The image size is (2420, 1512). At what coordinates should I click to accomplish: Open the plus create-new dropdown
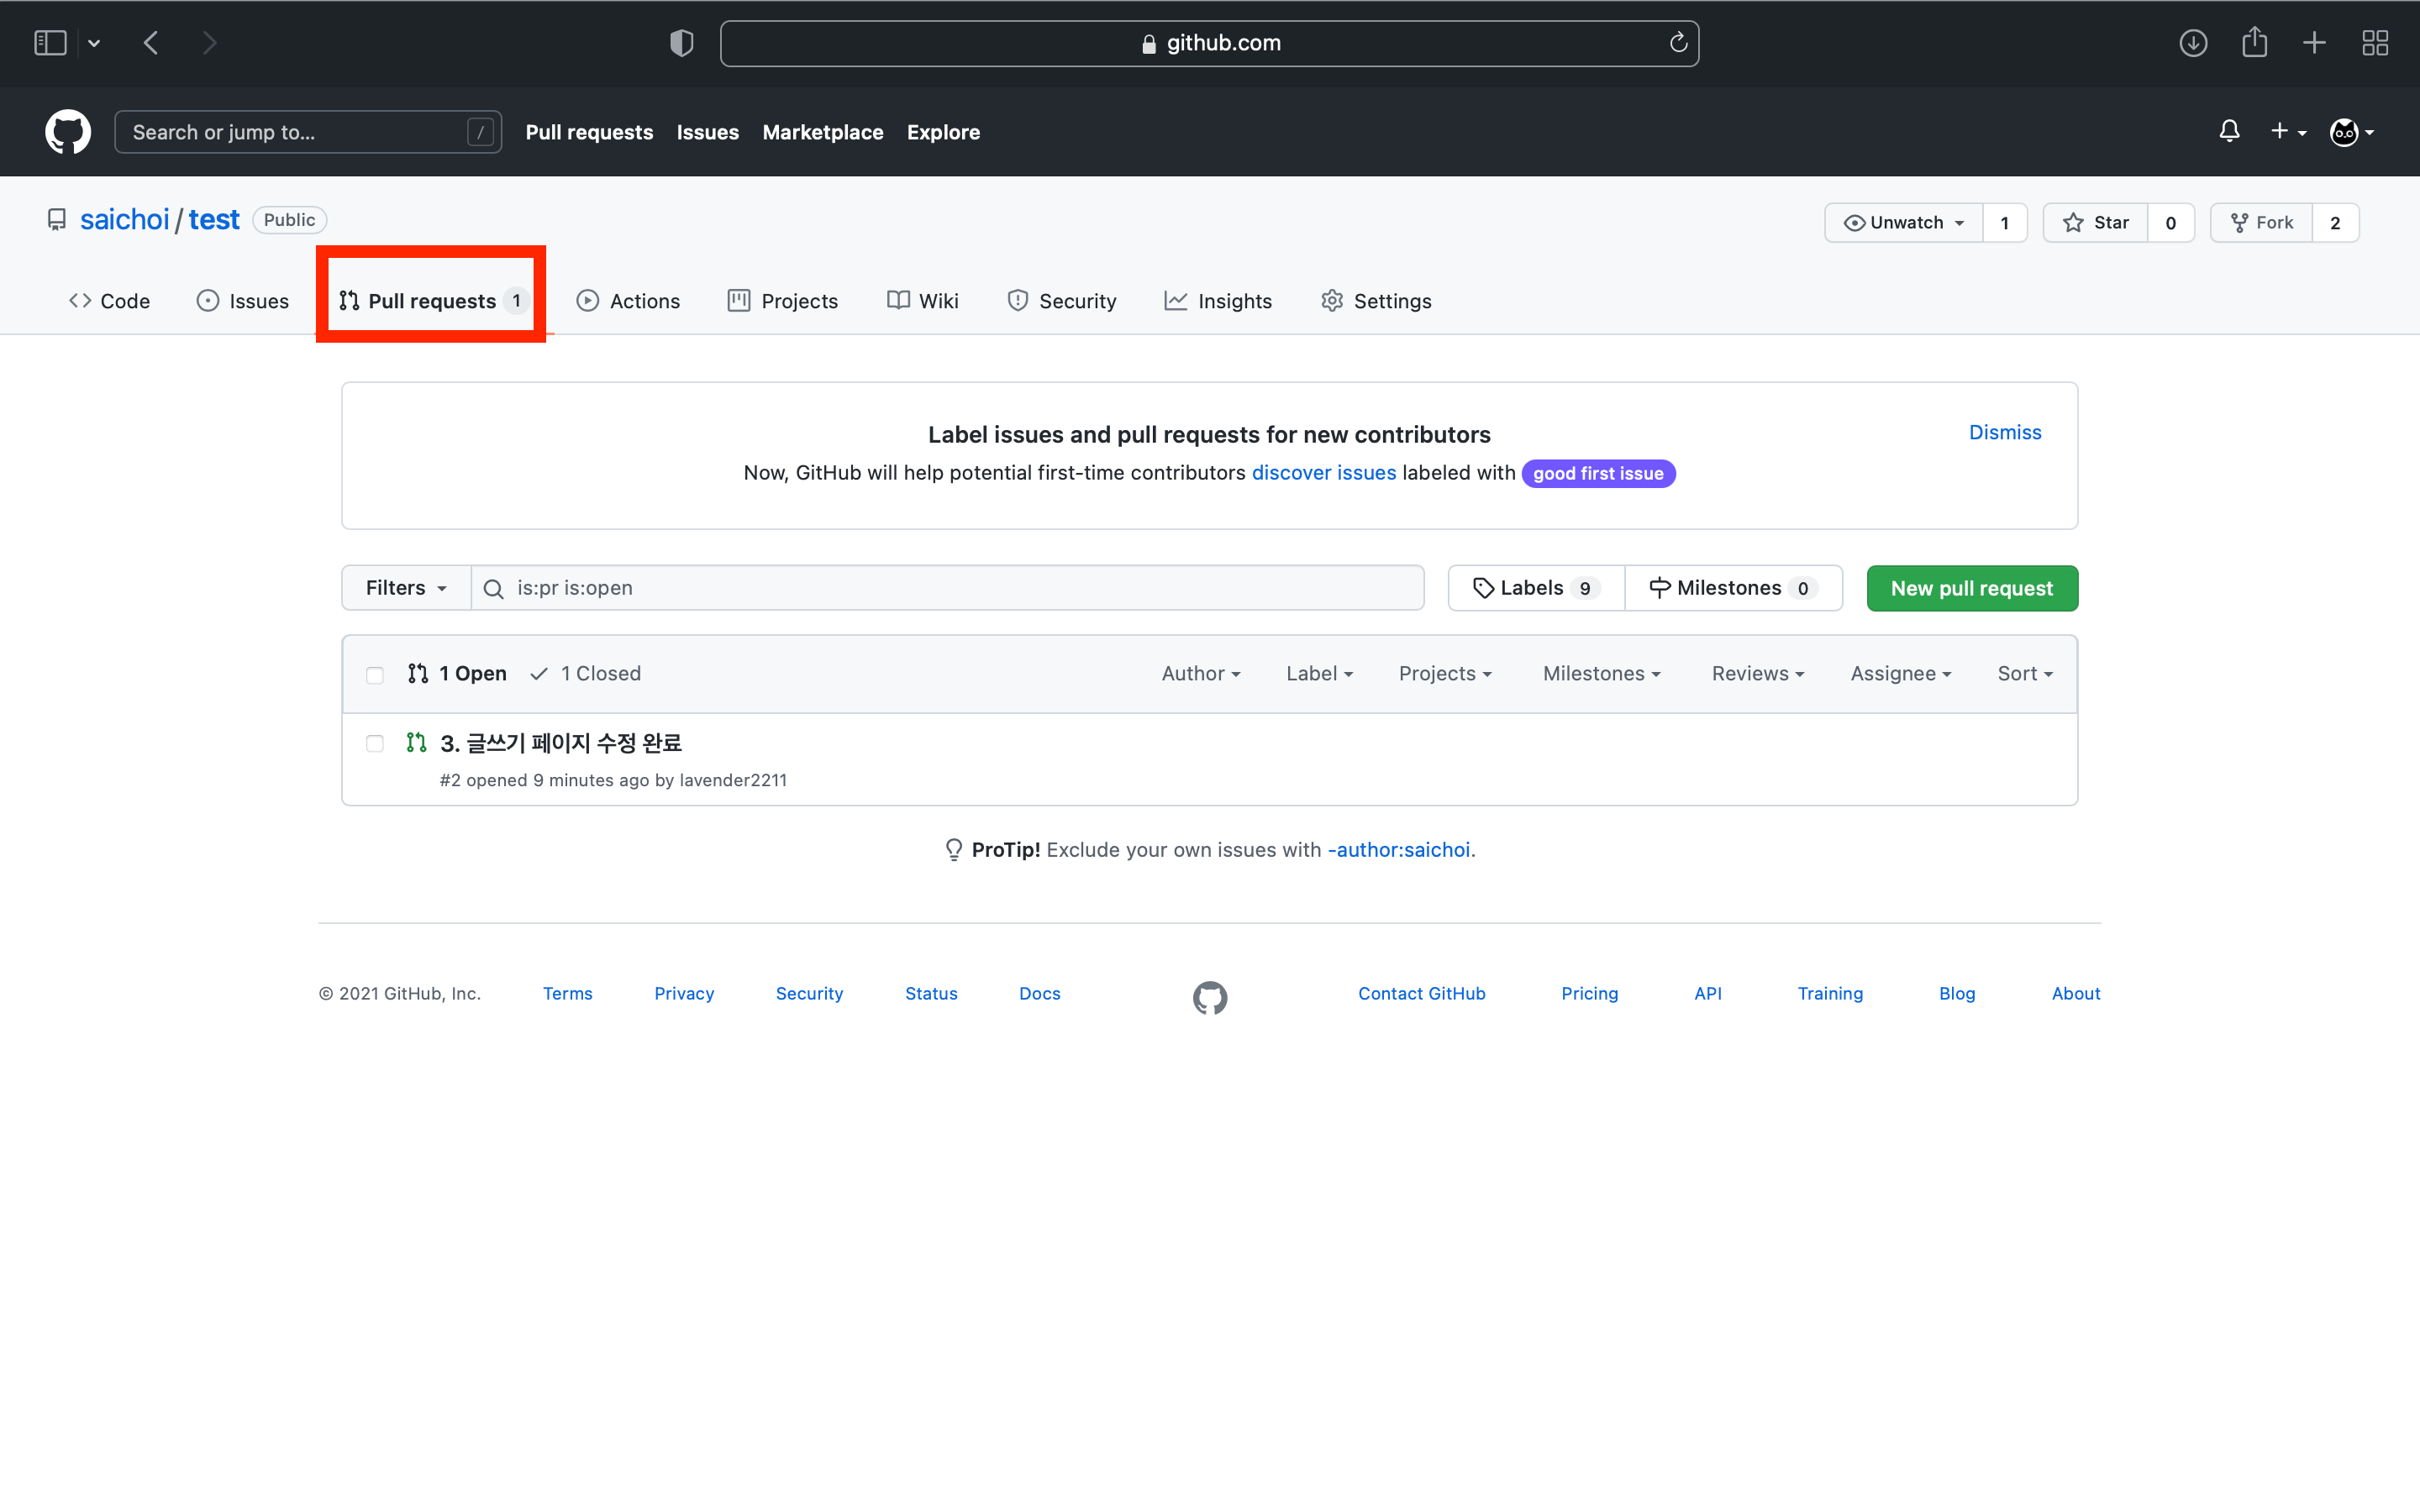coord(2288,131)
